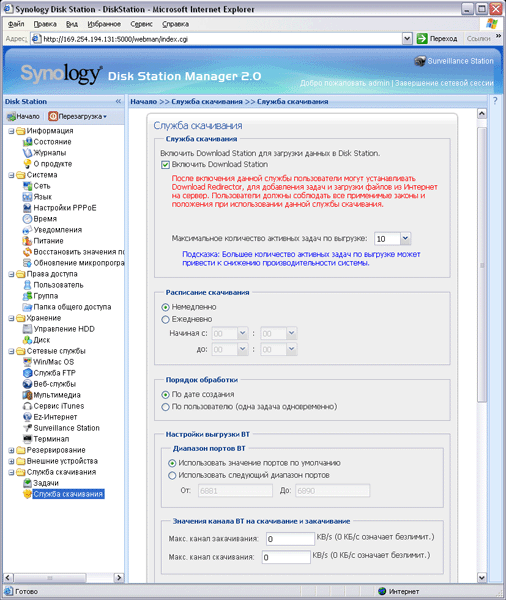506x600 pixels.
Task: Open the Ez-Интернет icon
Action: [x=27, y=417]
